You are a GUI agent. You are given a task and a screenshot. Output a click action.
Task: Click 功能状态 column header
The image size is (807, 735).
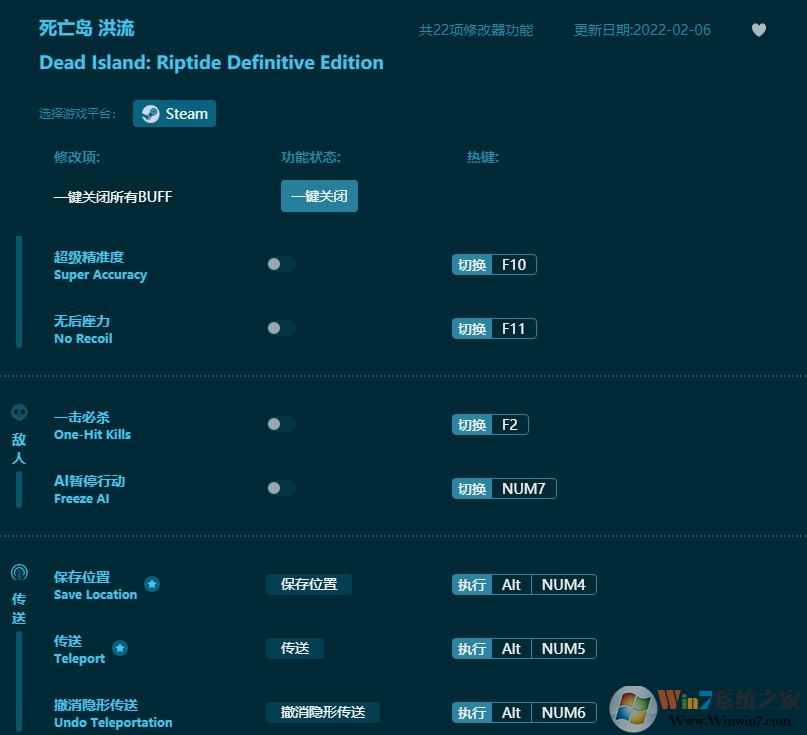pyautogui.click(x=310, y=157)
